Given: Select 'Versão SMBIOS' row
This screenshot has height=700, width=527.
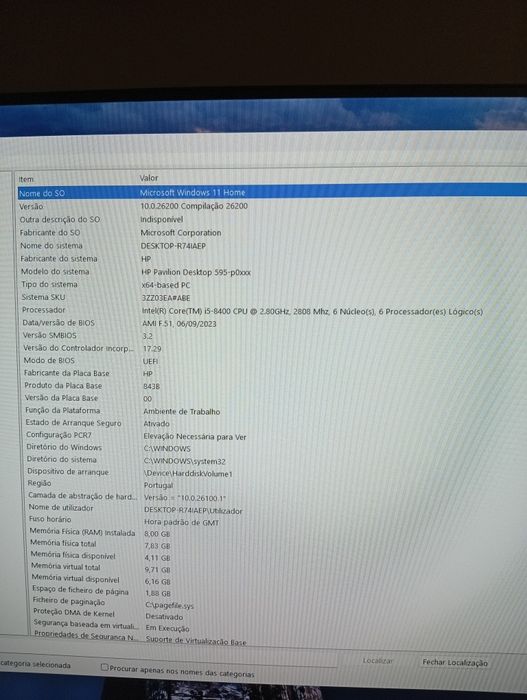Looking at the screenshot, I should click(x=50, y=335).
